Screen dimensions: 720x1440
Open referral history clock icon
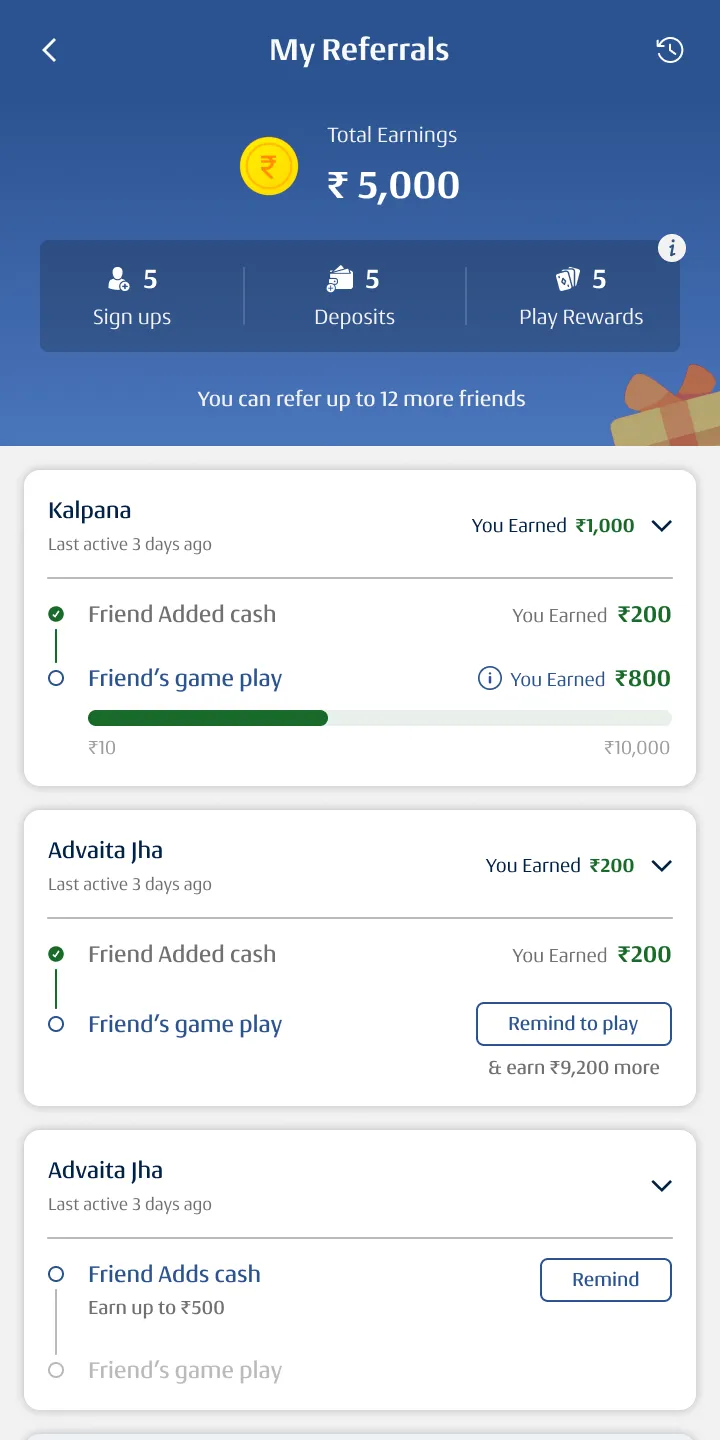tap(669, 50)
